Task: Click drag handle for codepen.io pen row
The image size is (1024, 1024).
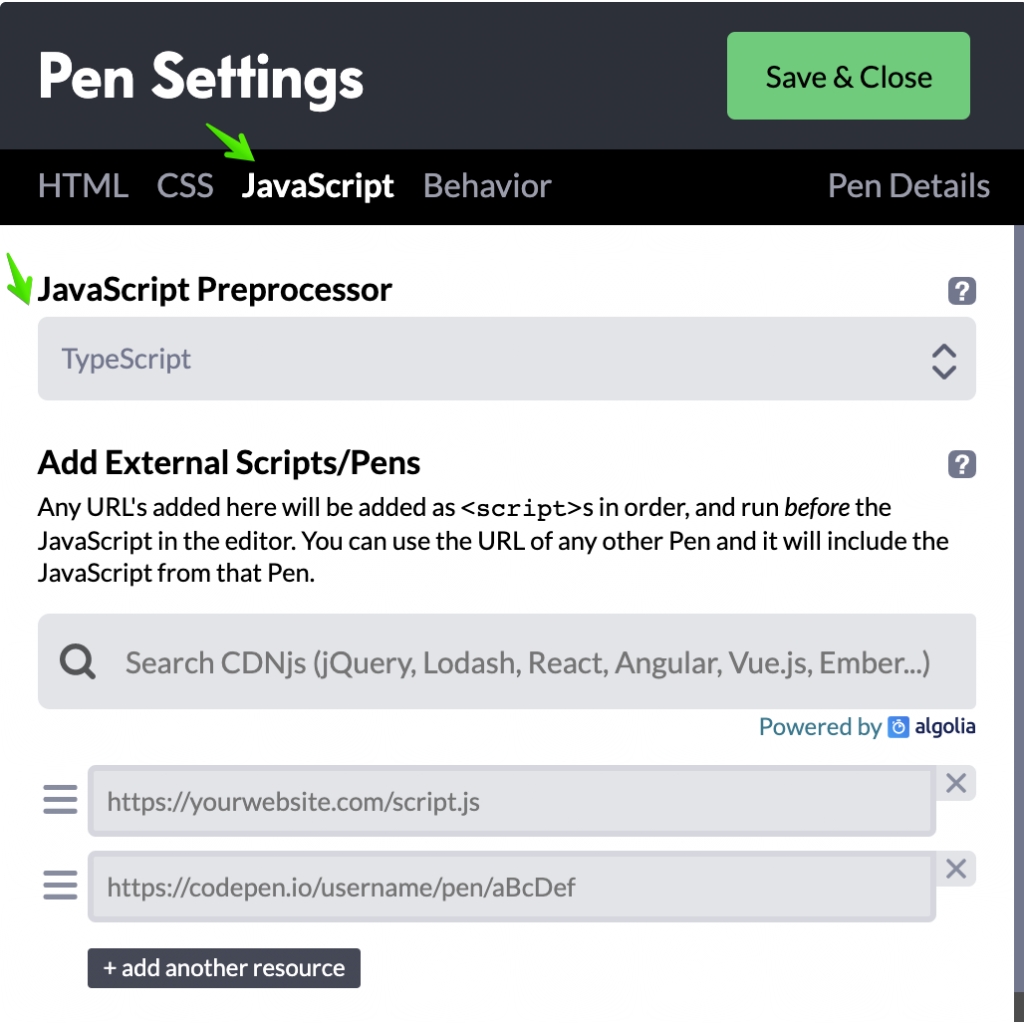Action: coord(60,885)
